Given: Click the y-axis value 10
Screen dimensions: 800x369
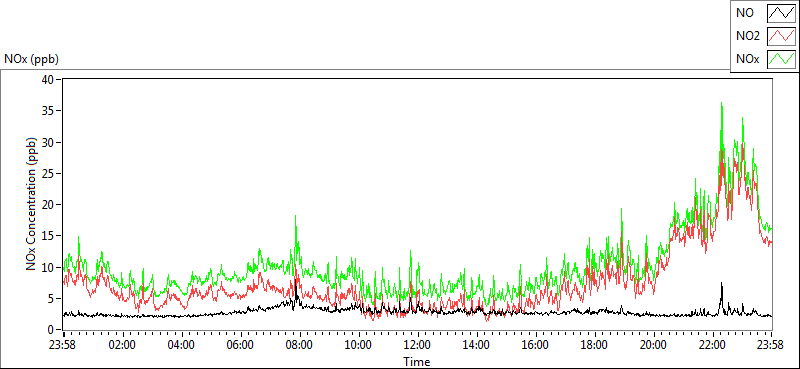Looking at the screenshot, I should click(x=48, y=267).
